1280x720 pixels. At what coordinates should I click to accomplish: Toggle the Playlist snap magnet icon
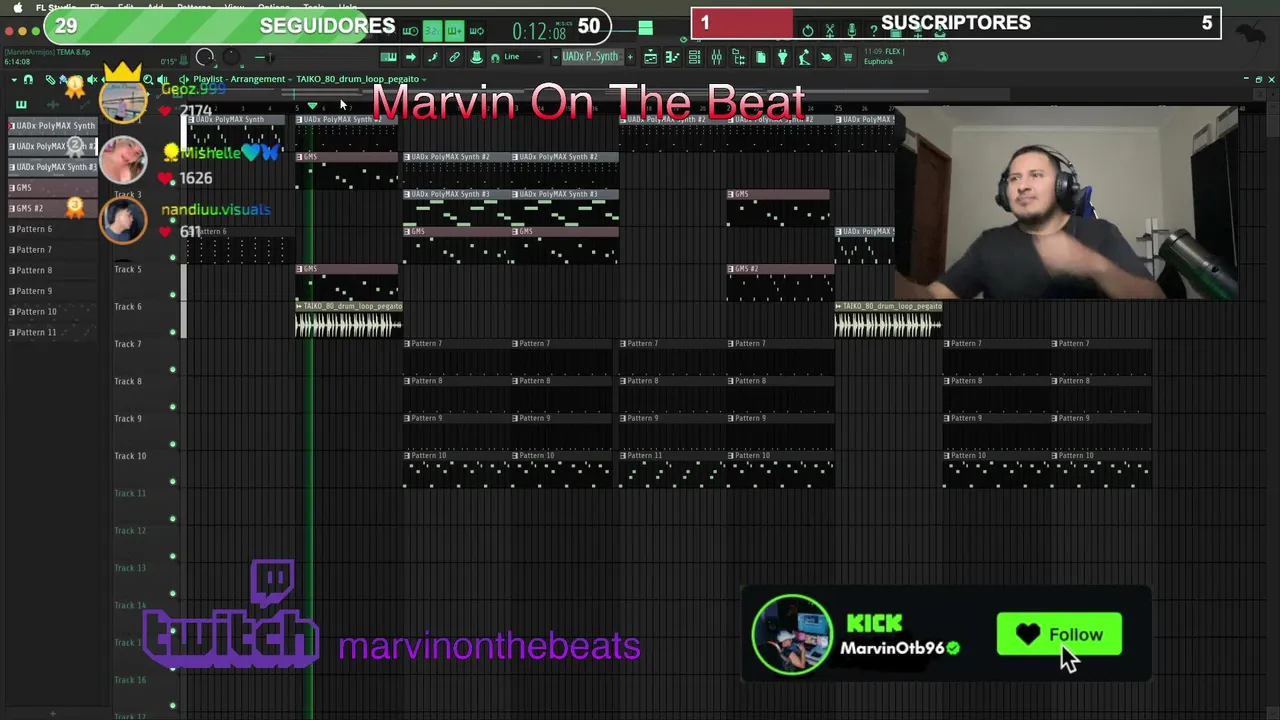[x=28, y=79]
